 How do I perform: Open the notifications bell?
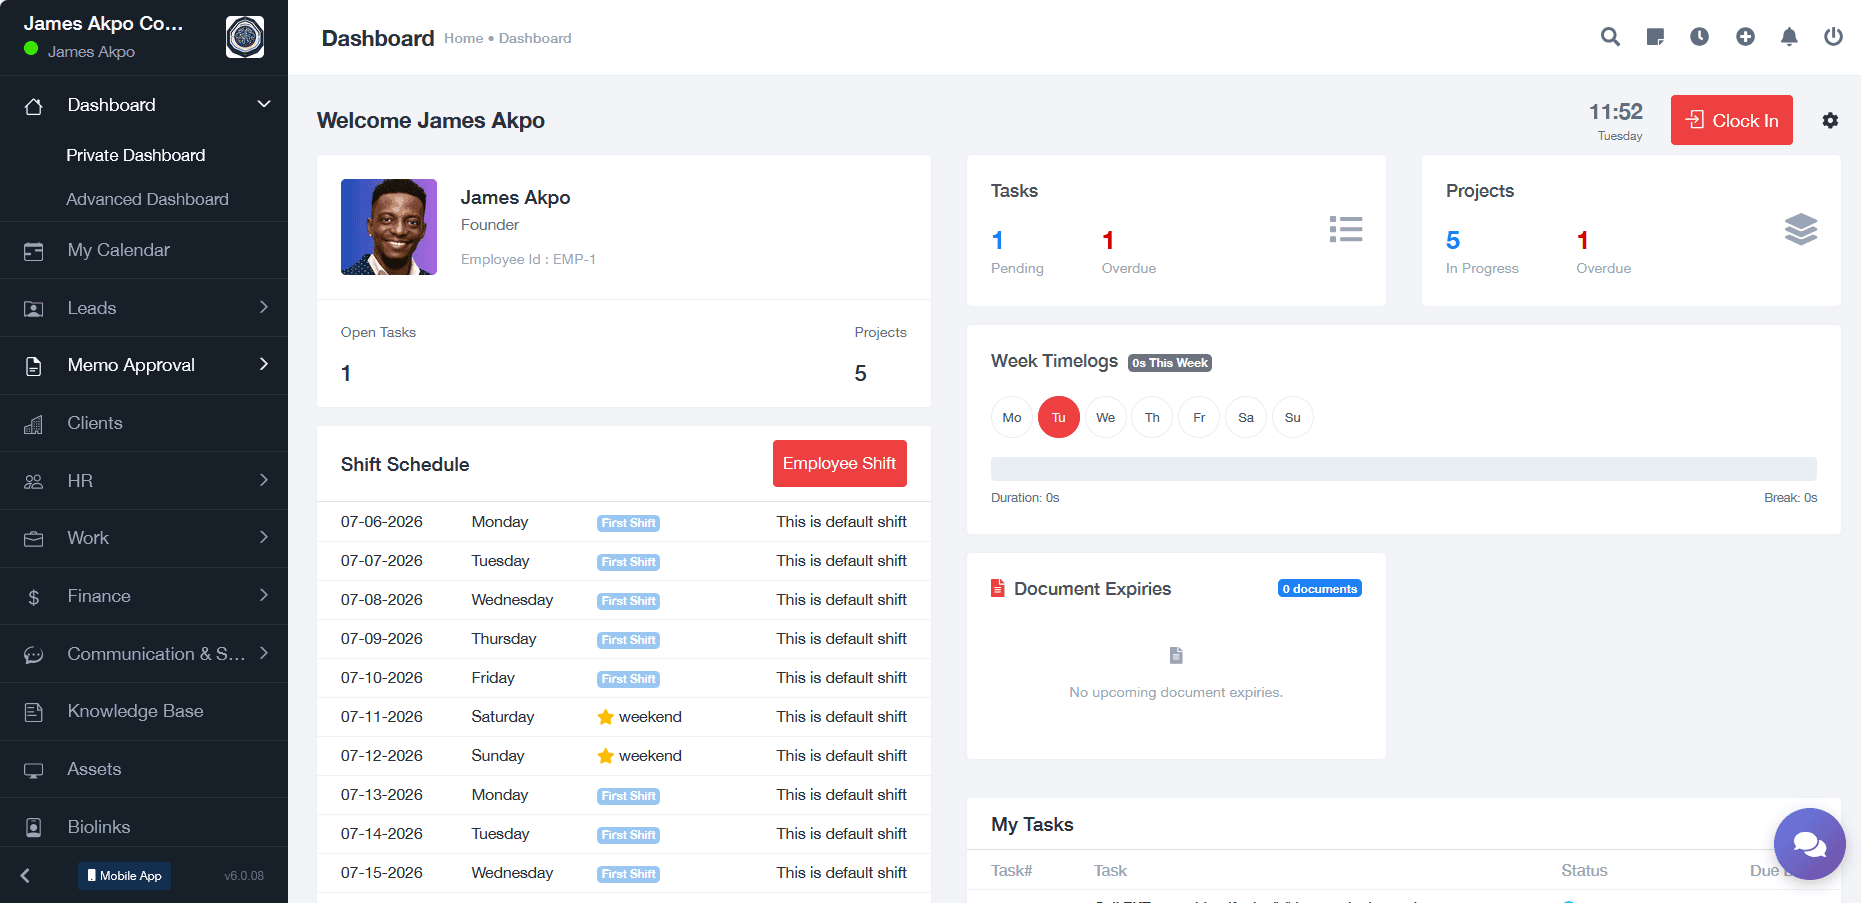(x=1789, y=37)
